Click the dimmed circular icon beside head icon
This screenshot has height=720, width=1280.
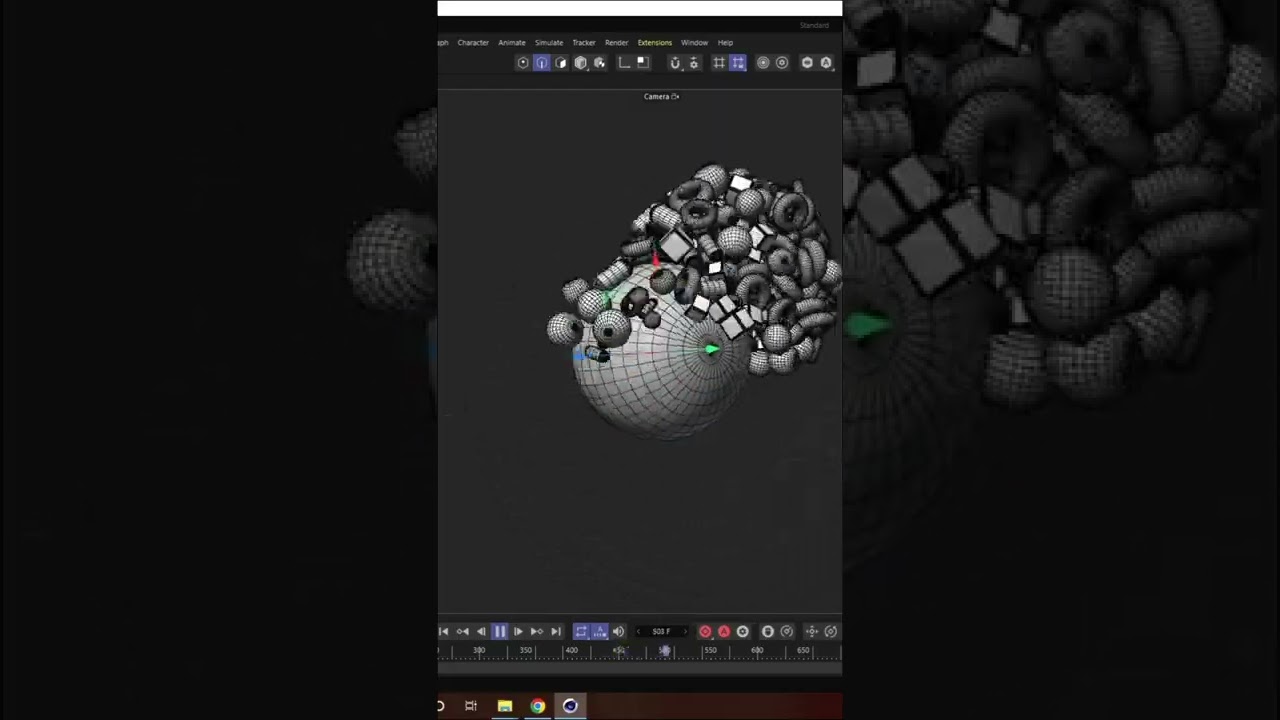[787, 632]
